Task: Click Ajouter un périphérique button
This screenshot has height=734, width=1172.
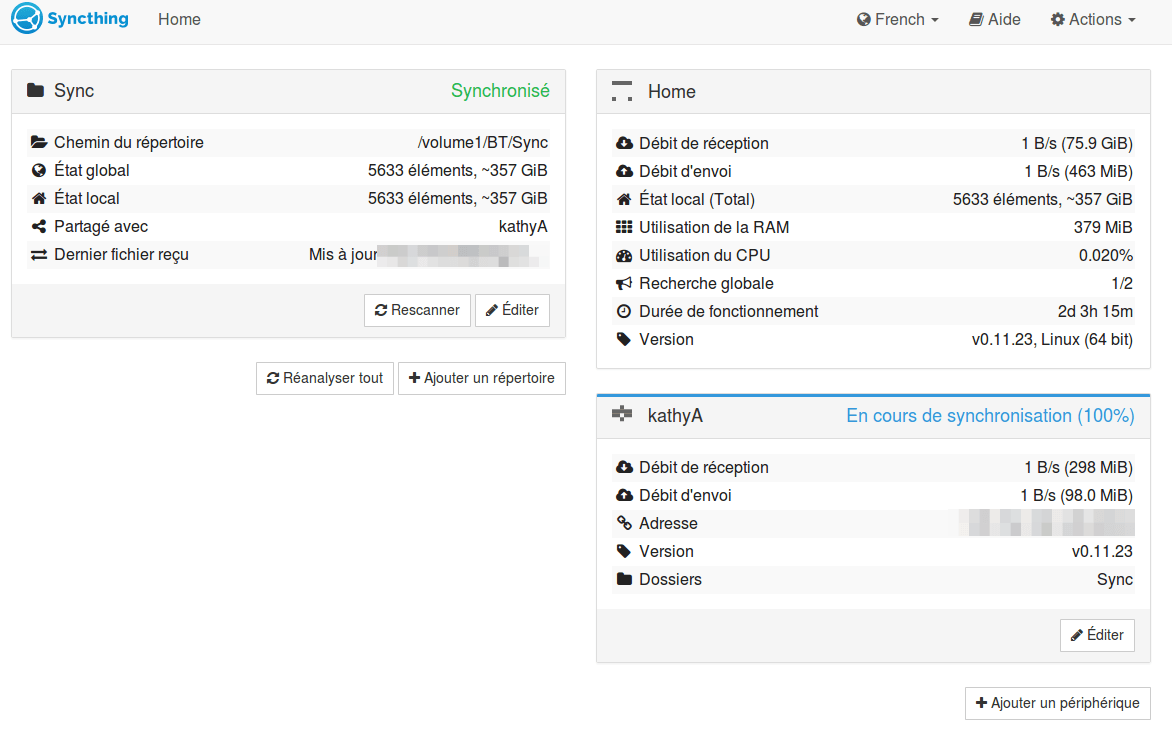Action: pyautogui.click(x=1058, y=703)
